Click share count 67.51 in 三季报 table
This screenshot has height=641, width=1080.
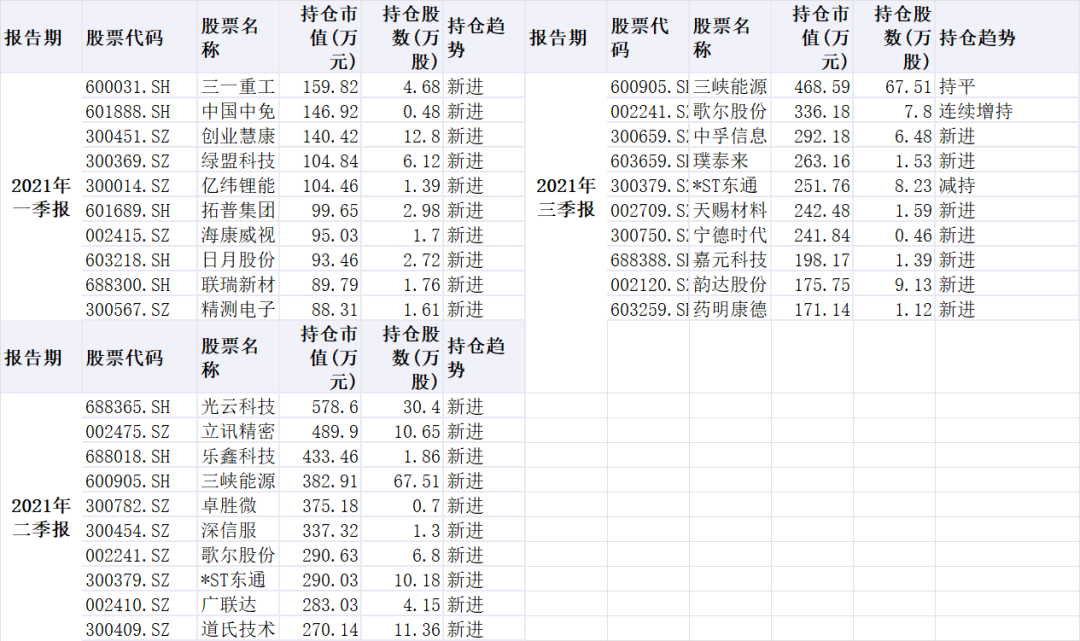(908, 87)
